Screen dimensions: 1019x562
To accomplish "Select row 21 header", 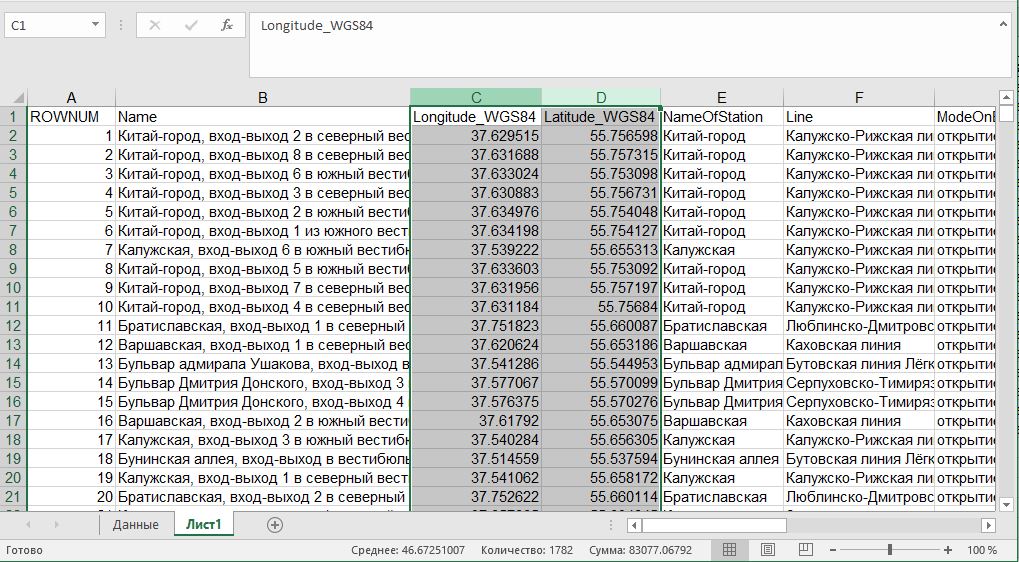I will [14, 497].
